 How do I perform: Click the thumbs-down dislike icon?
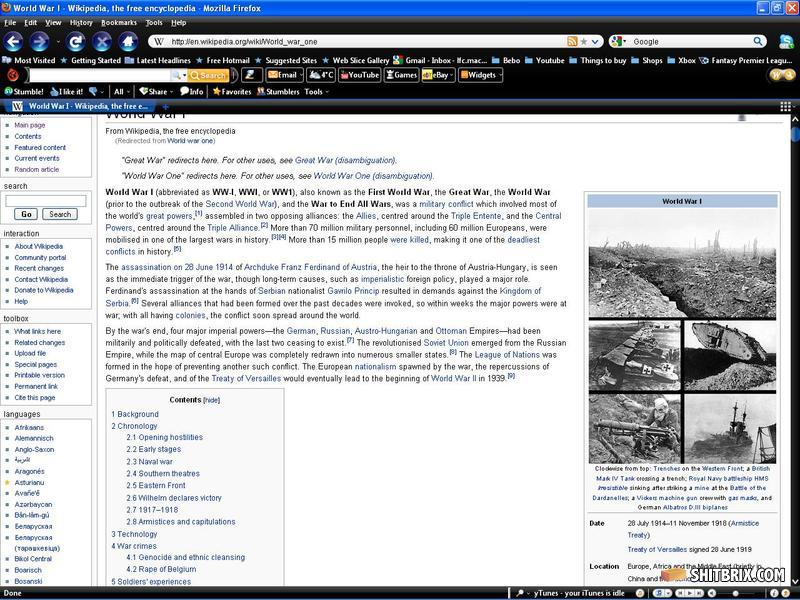(x=93, y=92)
